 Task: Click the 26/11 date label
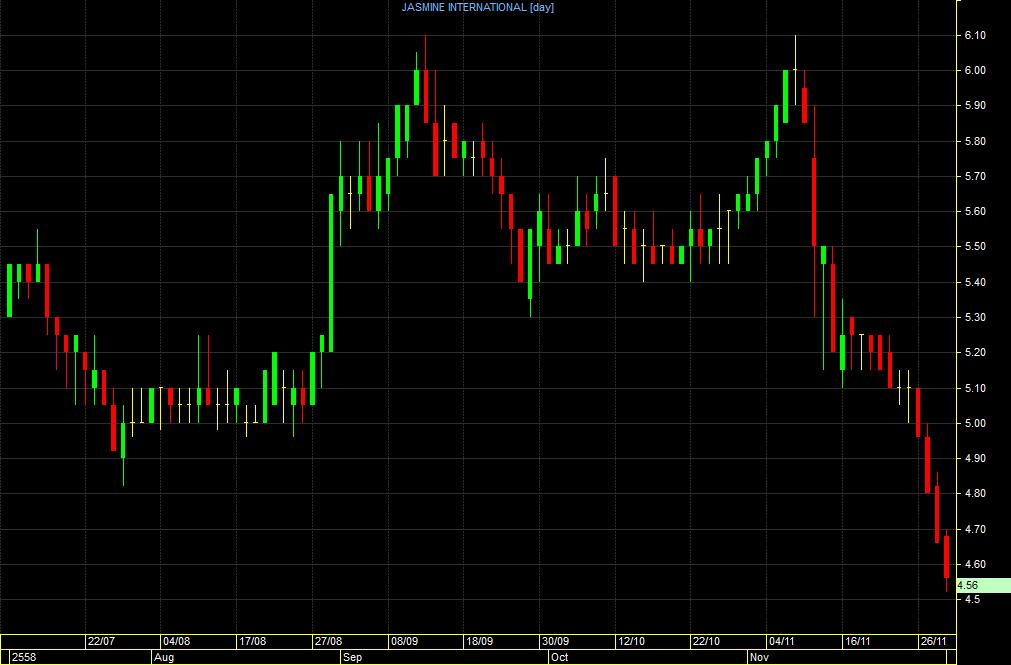coord(933,642)
